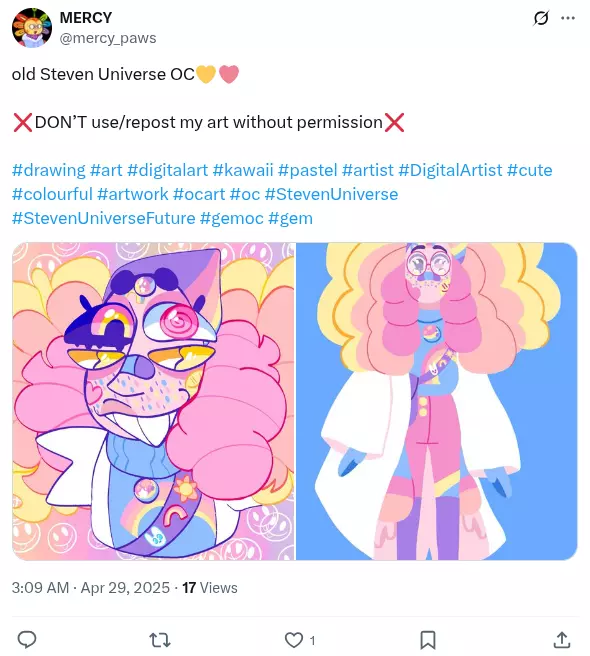Open the #pastel hashtag
Screen dimensions: 590x656
308,170
